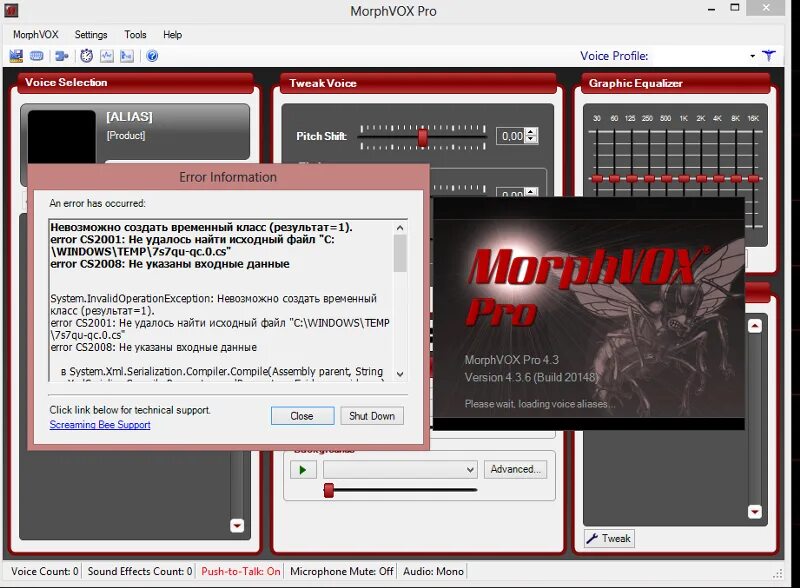Click the 16K equalizer slider handle
The width and height of the screenshot is (800, 588).
pyautogui.click(x=753, y=179)
